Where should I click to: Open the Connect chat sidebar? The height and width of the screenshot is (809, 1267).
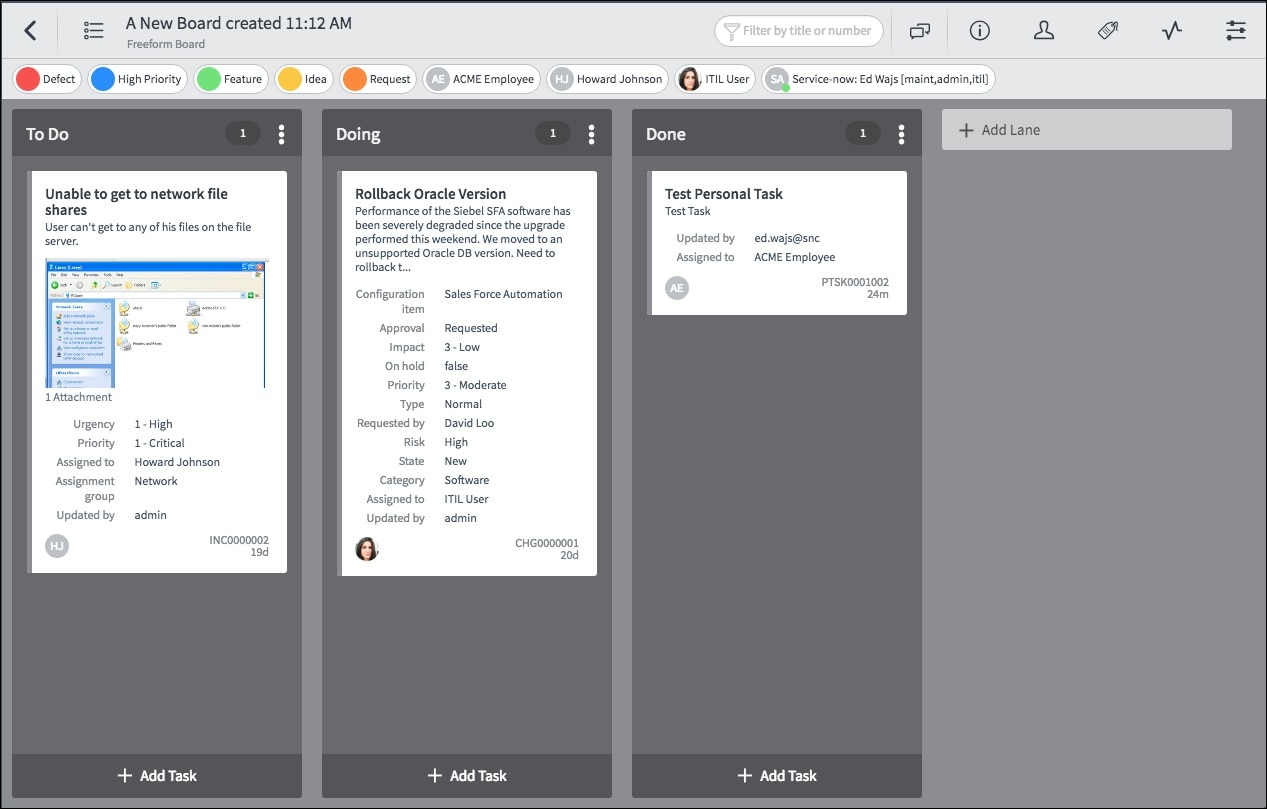pos(919,30)
